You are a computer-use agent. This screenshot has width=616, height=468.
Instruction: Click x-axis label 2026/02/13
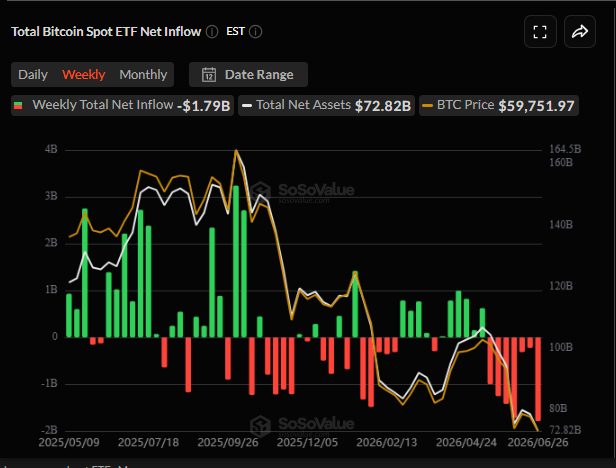click(387, 442)
